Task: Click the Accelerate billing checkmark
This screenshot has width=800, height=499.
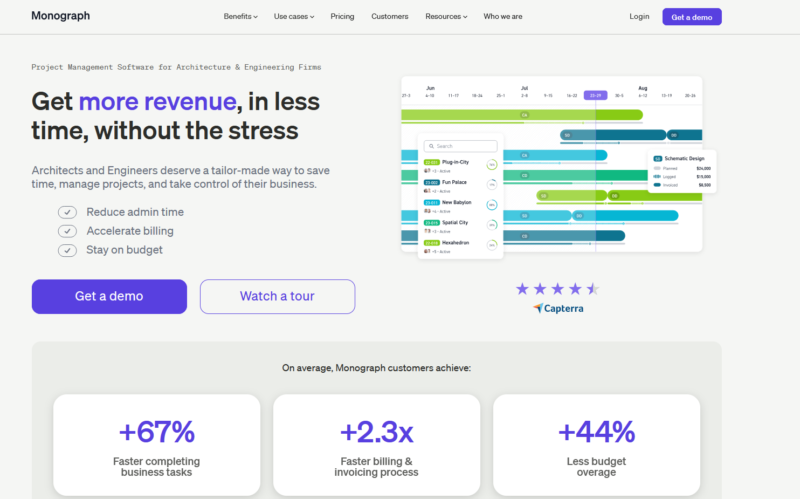Action: pos(67,231)
